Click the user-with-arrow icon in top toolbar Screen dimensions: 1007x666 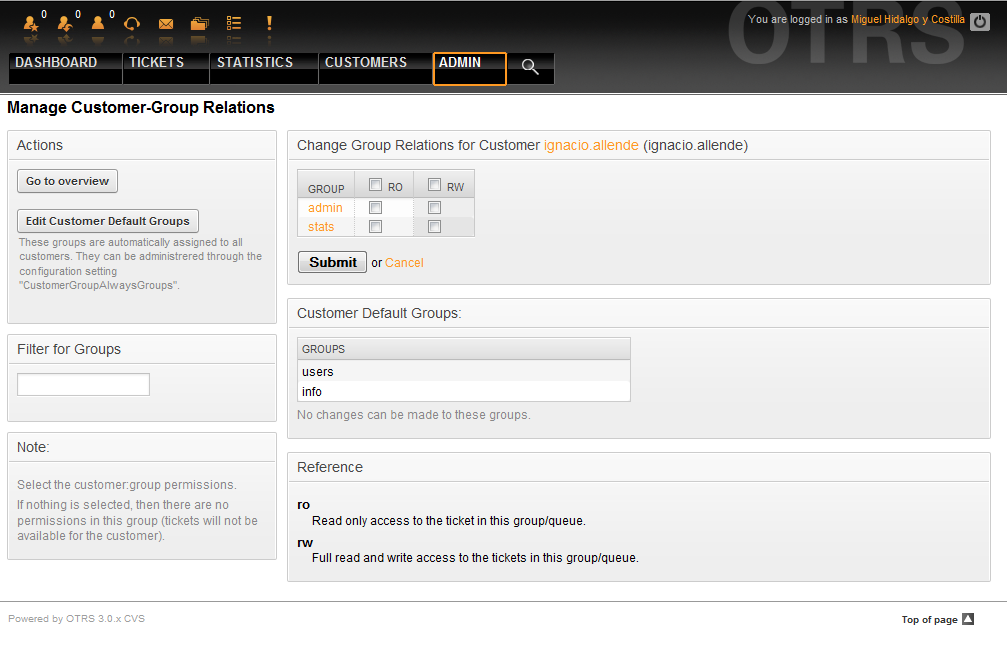coord(64,23)
